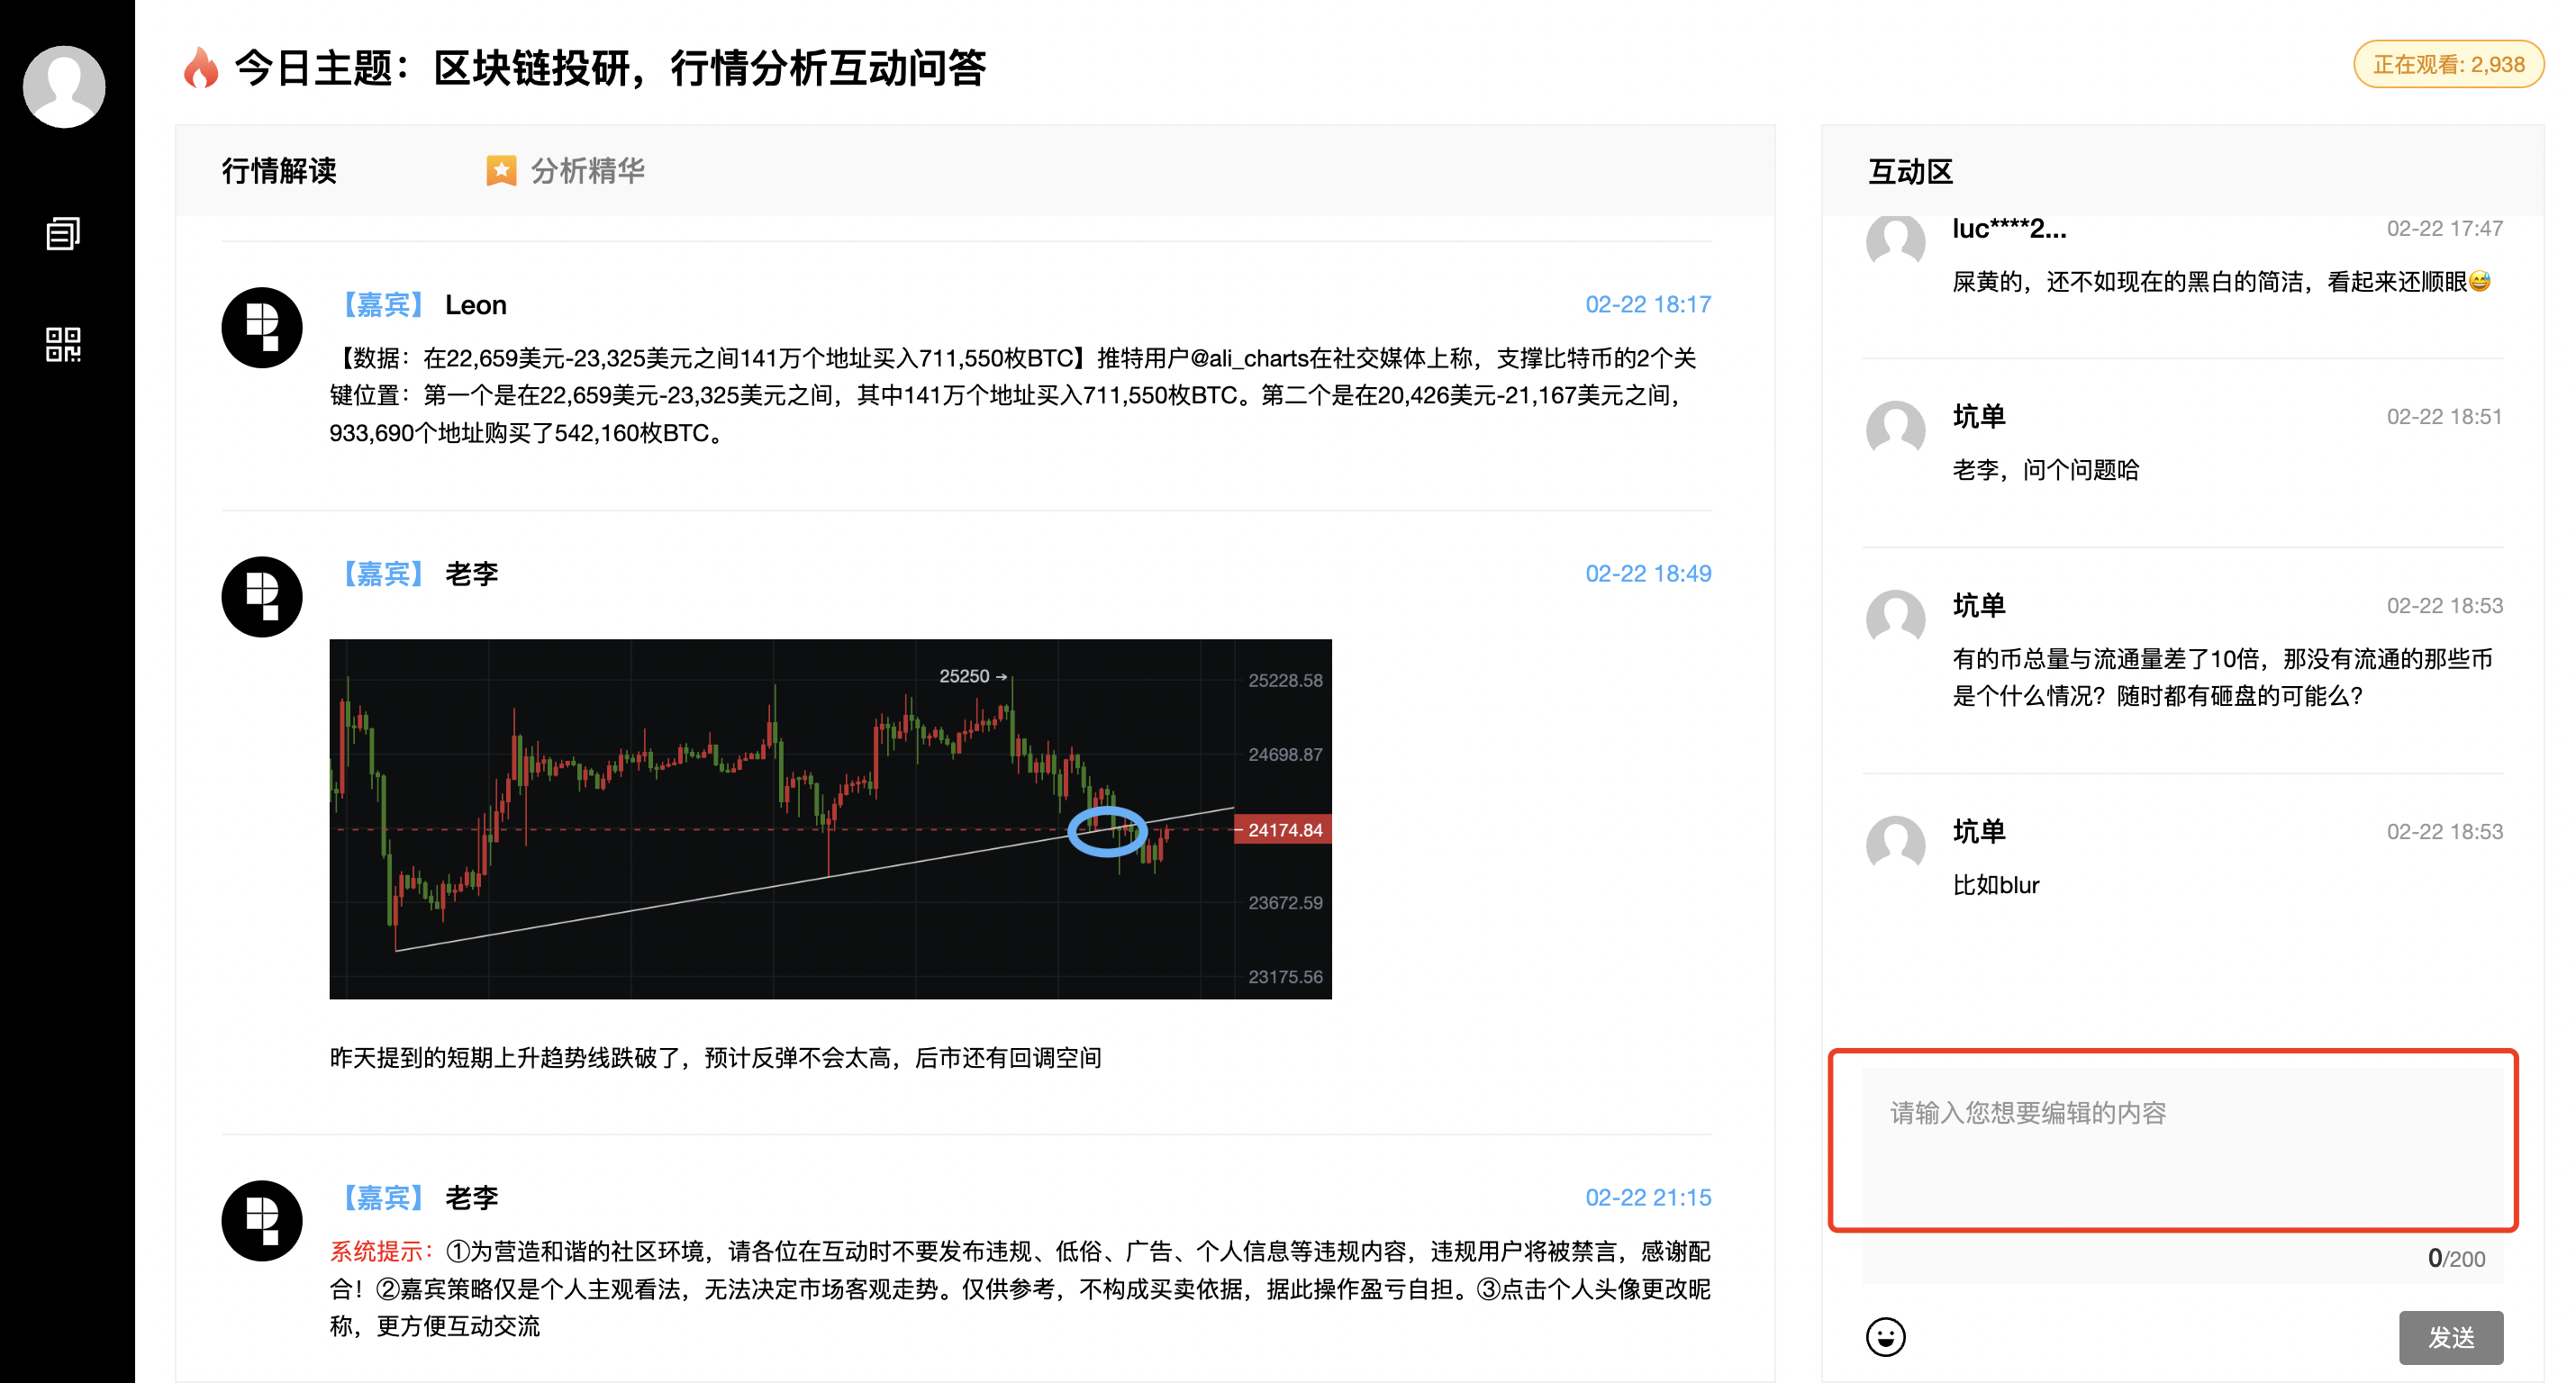Click the timestamp 02-22 18:49
The width and height of the screenshot is (2576, 1383).
(x=1648, y=574)
